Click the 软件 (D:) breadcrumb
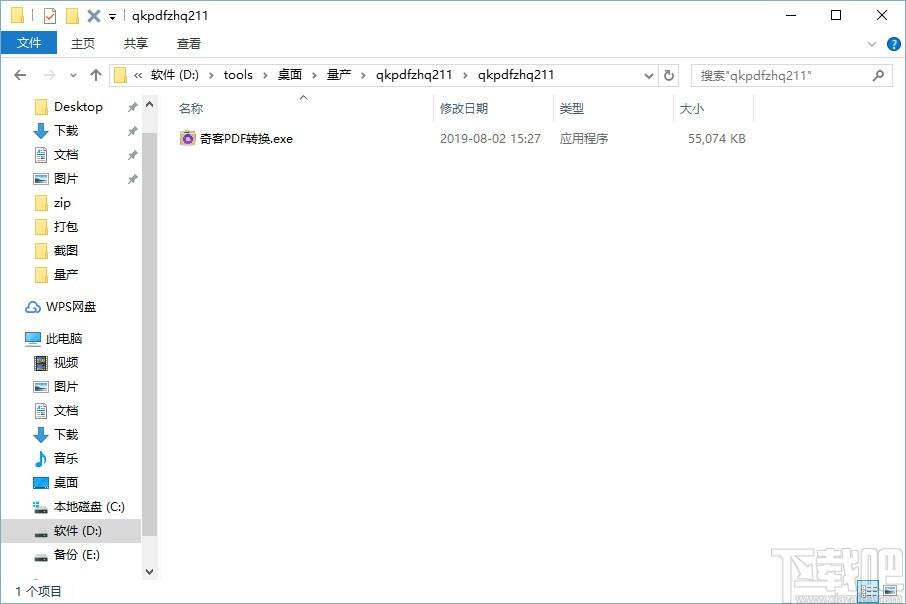The width and height of the screenshot is (906, 604). 174,75
